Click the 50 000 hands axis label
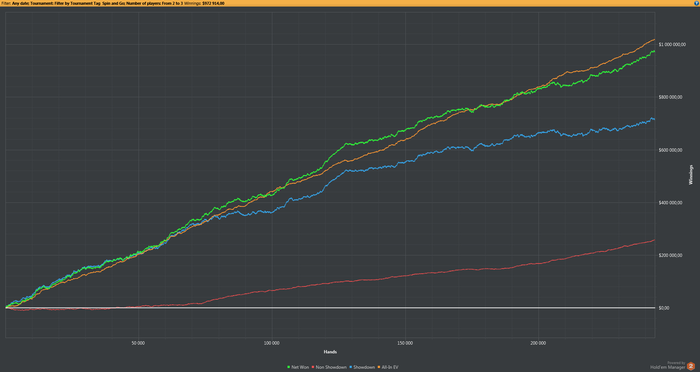Screen dimensions: 700x372 coord(138,343)
